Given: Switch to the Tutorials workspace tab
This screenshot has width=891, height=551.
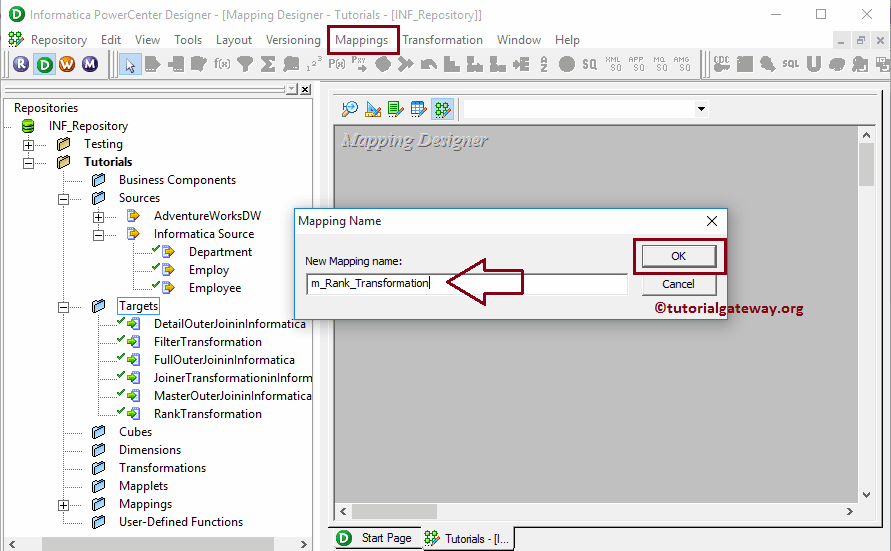Looking at the screenshot, I should tap(468, 539).
